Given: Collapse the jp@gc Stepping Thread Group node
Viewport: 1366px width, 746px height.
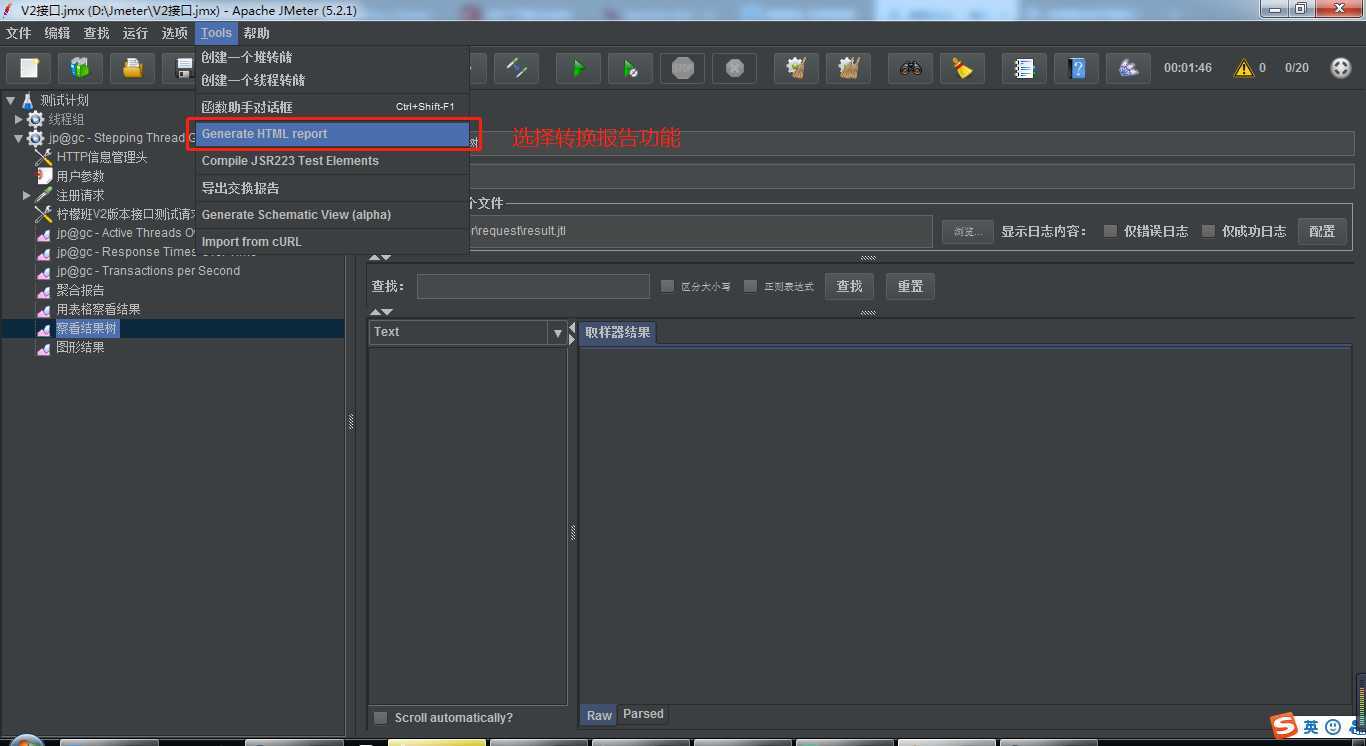Looking at the screenshot, I should (18, 138).
